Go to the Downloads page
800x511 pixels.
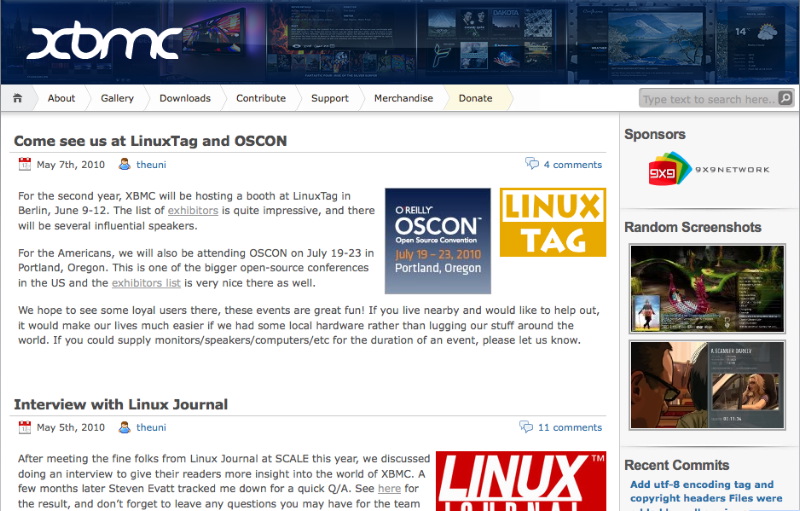[185, 98]
